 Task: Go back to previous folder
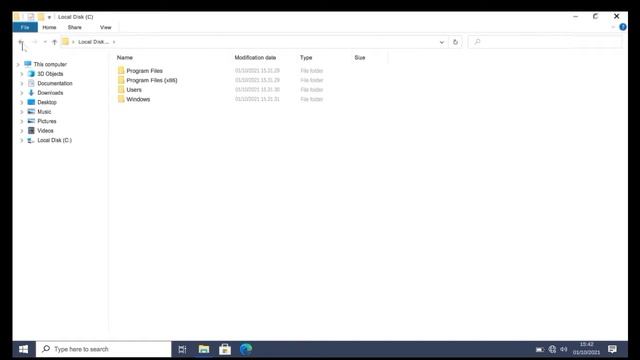click(x=21, y=42)
